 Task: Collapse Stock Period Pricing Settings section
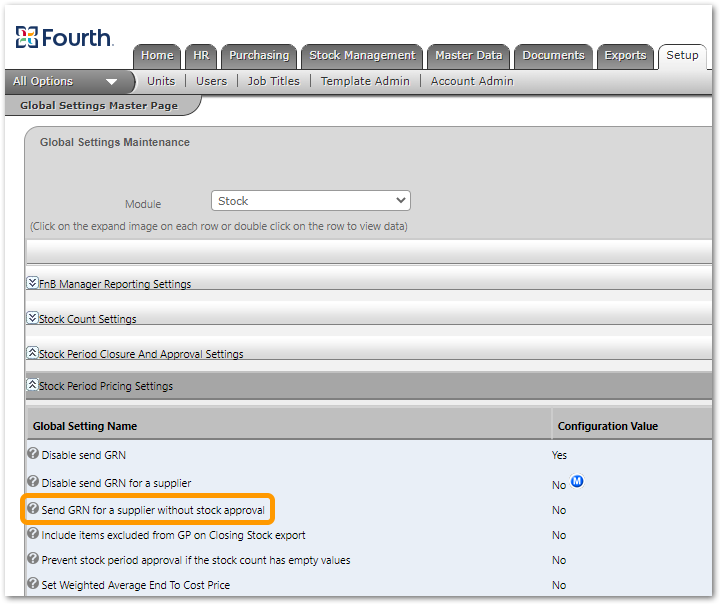(x=33, y=385)
